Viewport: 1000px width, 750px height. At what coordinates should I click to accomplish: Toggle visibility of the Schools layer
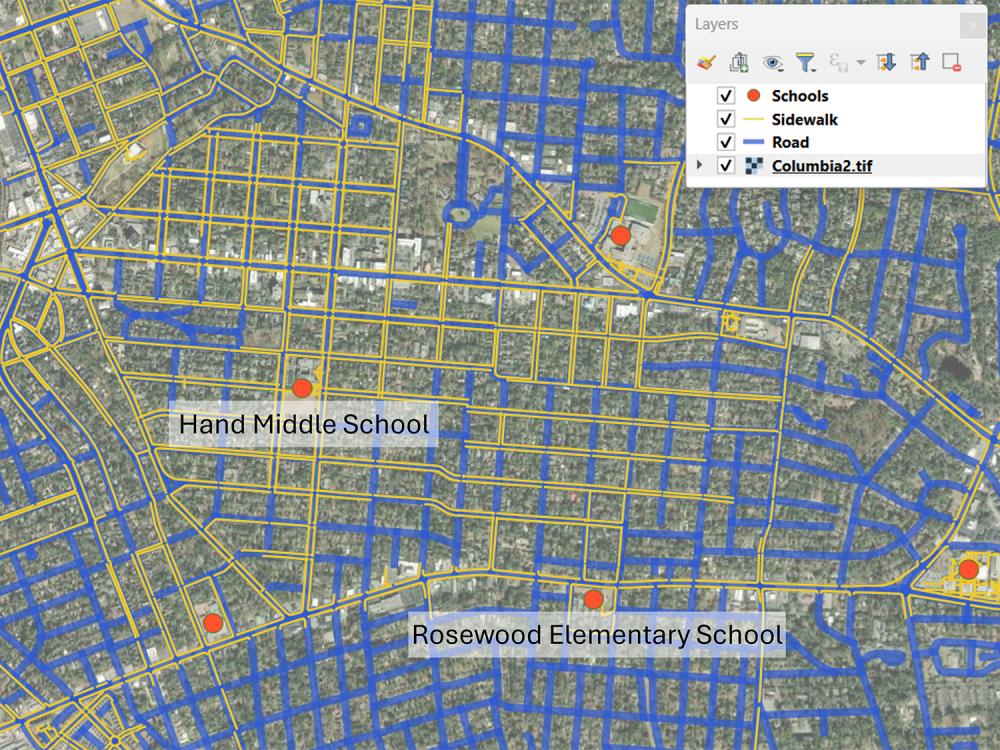click(x=725, y=95)
